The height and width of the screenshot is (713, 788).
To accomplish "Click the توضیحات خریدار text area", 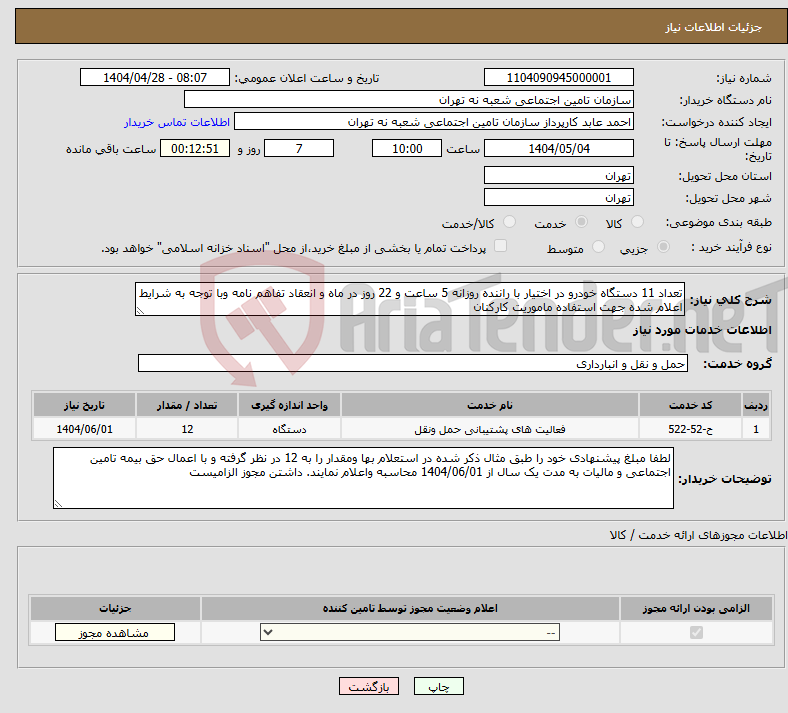I will (x=363, y=478).
